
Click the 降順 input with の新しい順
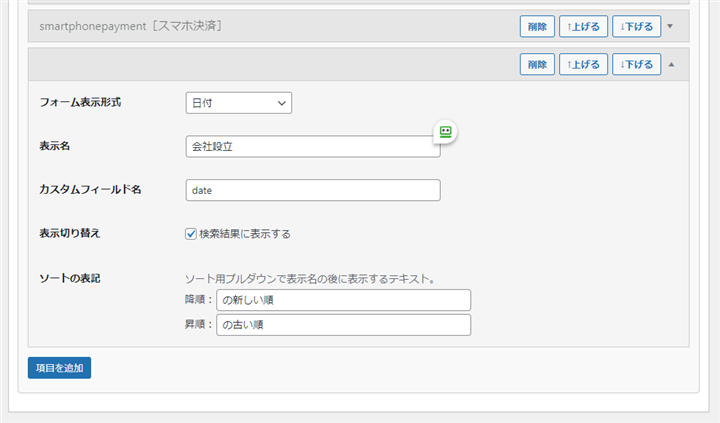(343, 300)
